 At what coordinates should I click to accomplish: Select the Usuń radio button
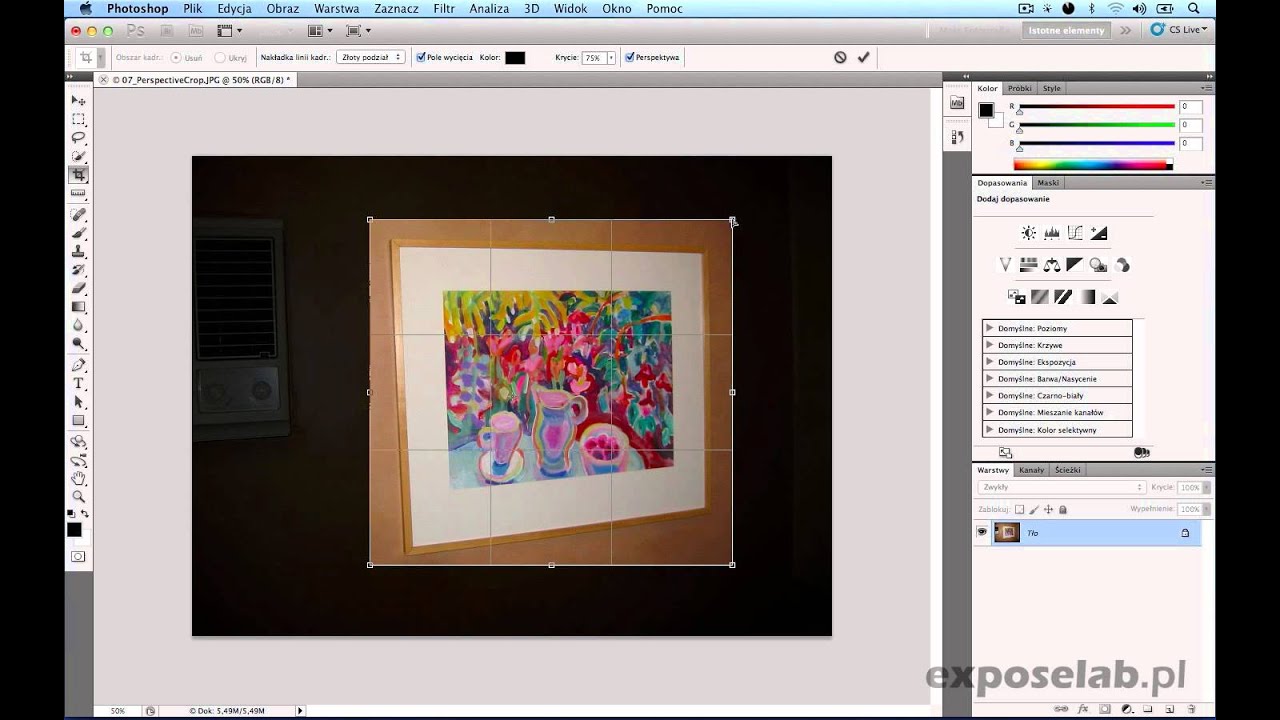coord(176,57)
